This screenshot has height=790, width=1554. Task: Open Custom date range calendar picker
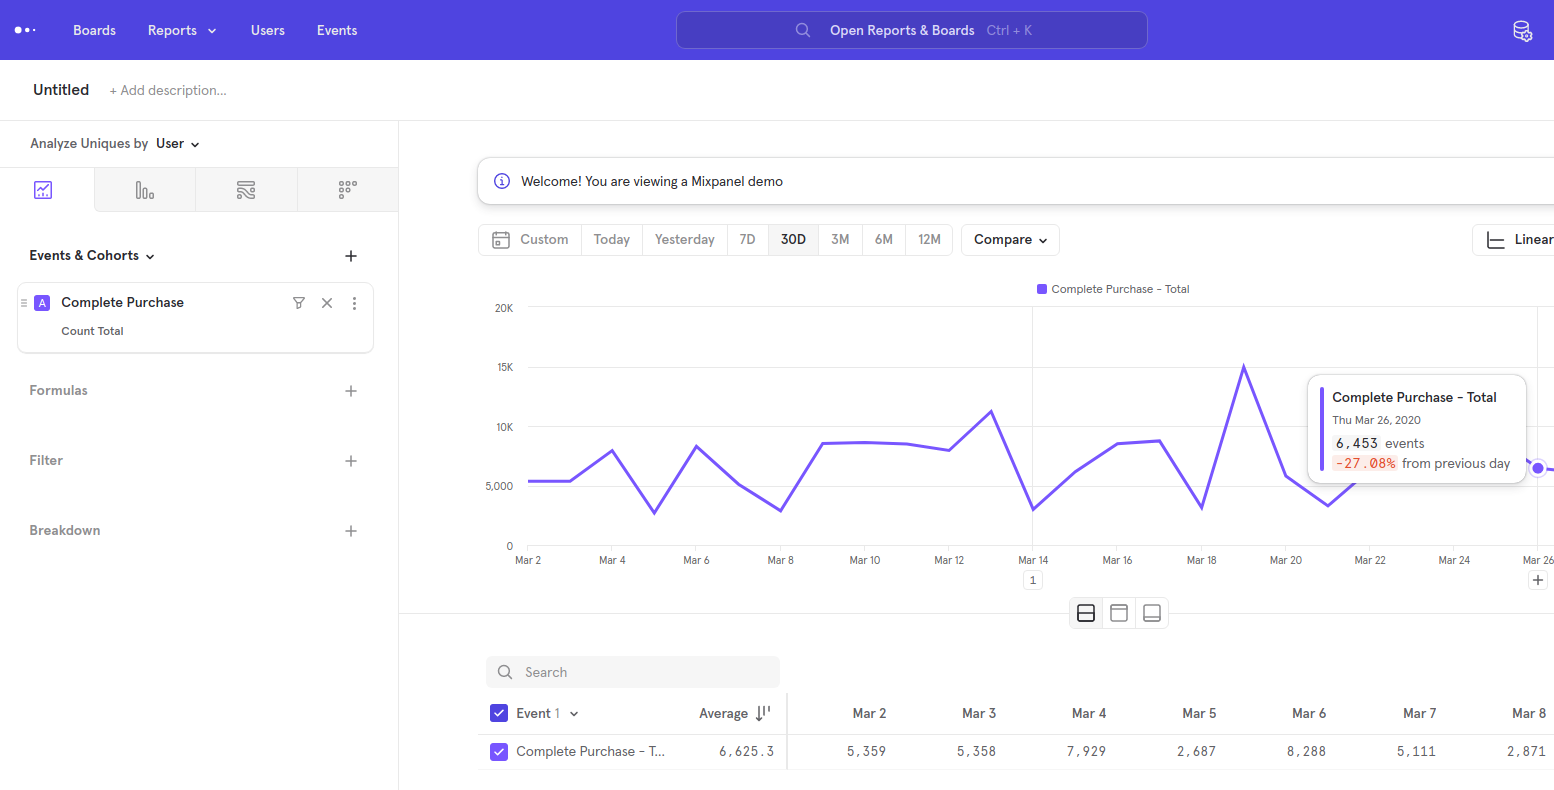pos(530,240)
